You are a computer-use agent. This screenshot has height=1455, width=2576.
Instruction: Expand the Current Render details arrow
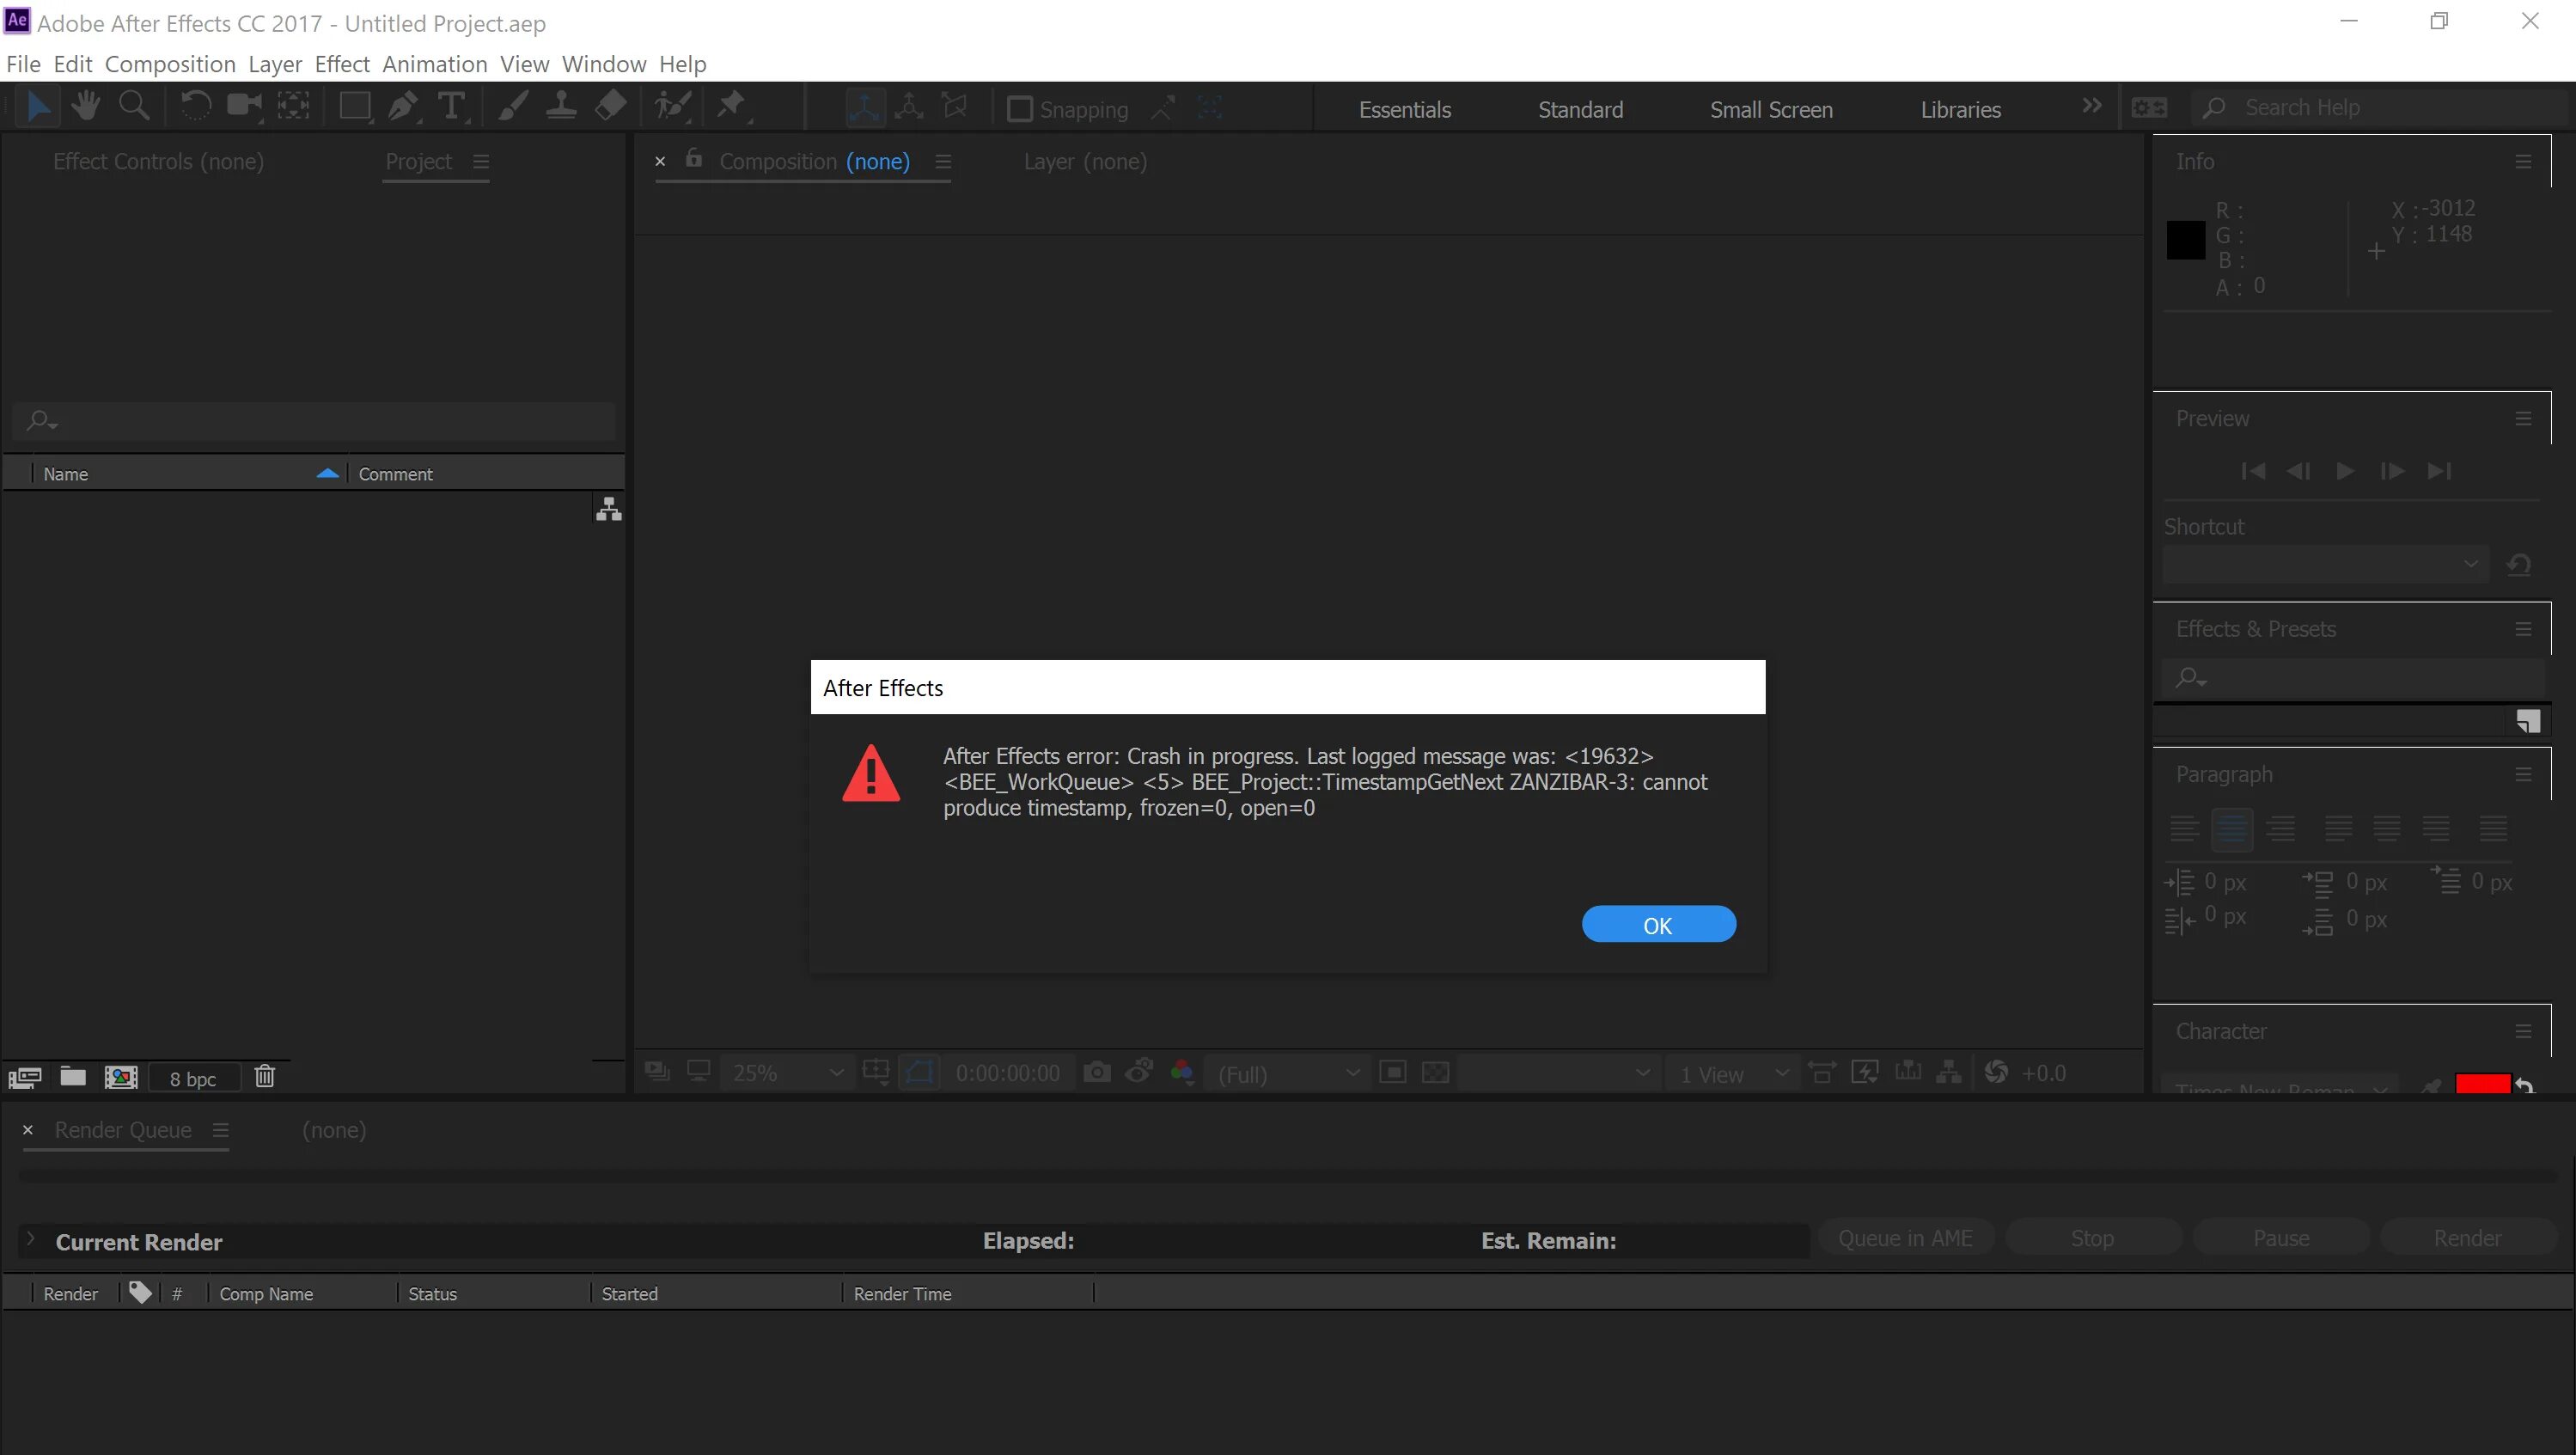(x=31, y=1239)
